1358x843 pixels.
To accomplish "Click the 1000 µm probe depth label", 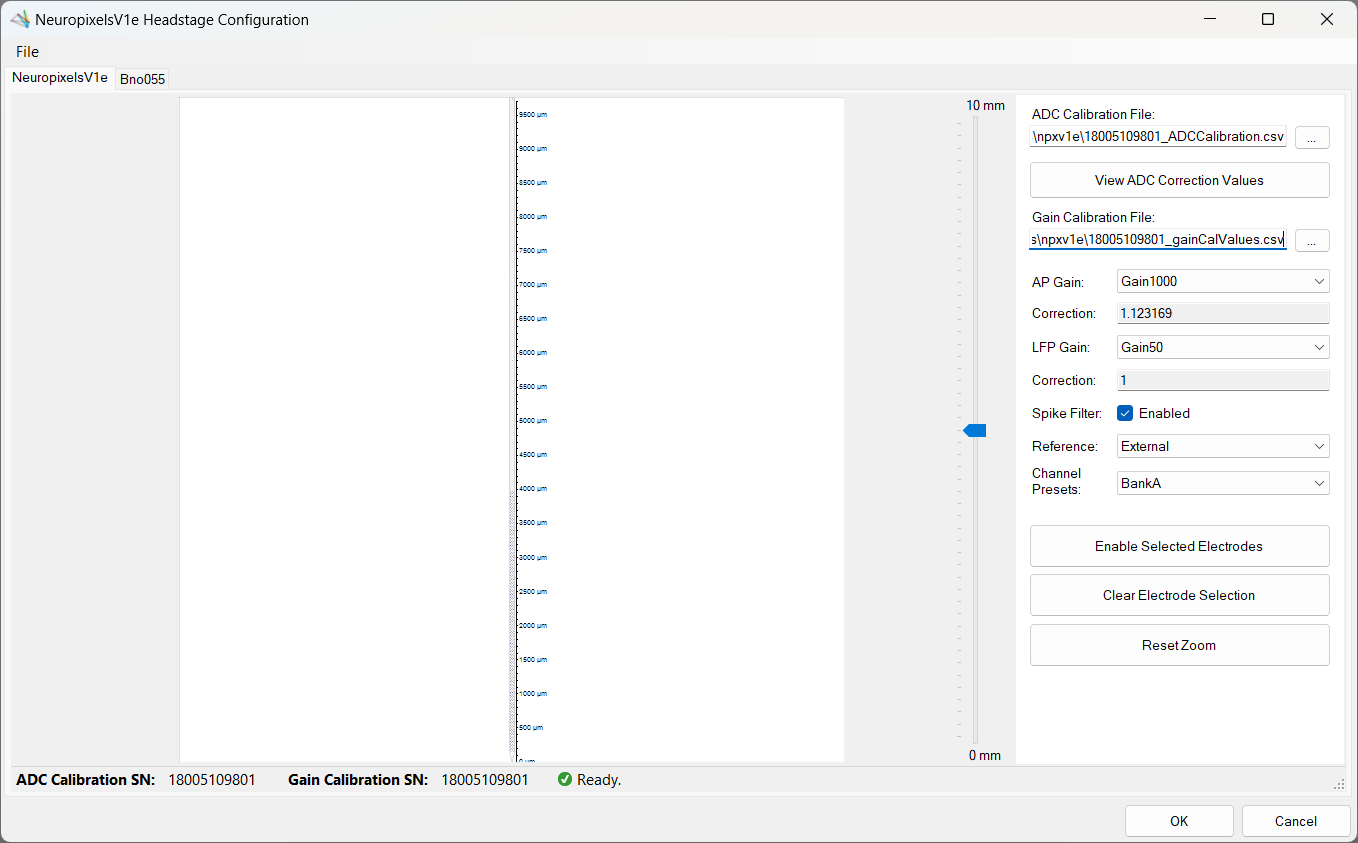I will point(533,693).
